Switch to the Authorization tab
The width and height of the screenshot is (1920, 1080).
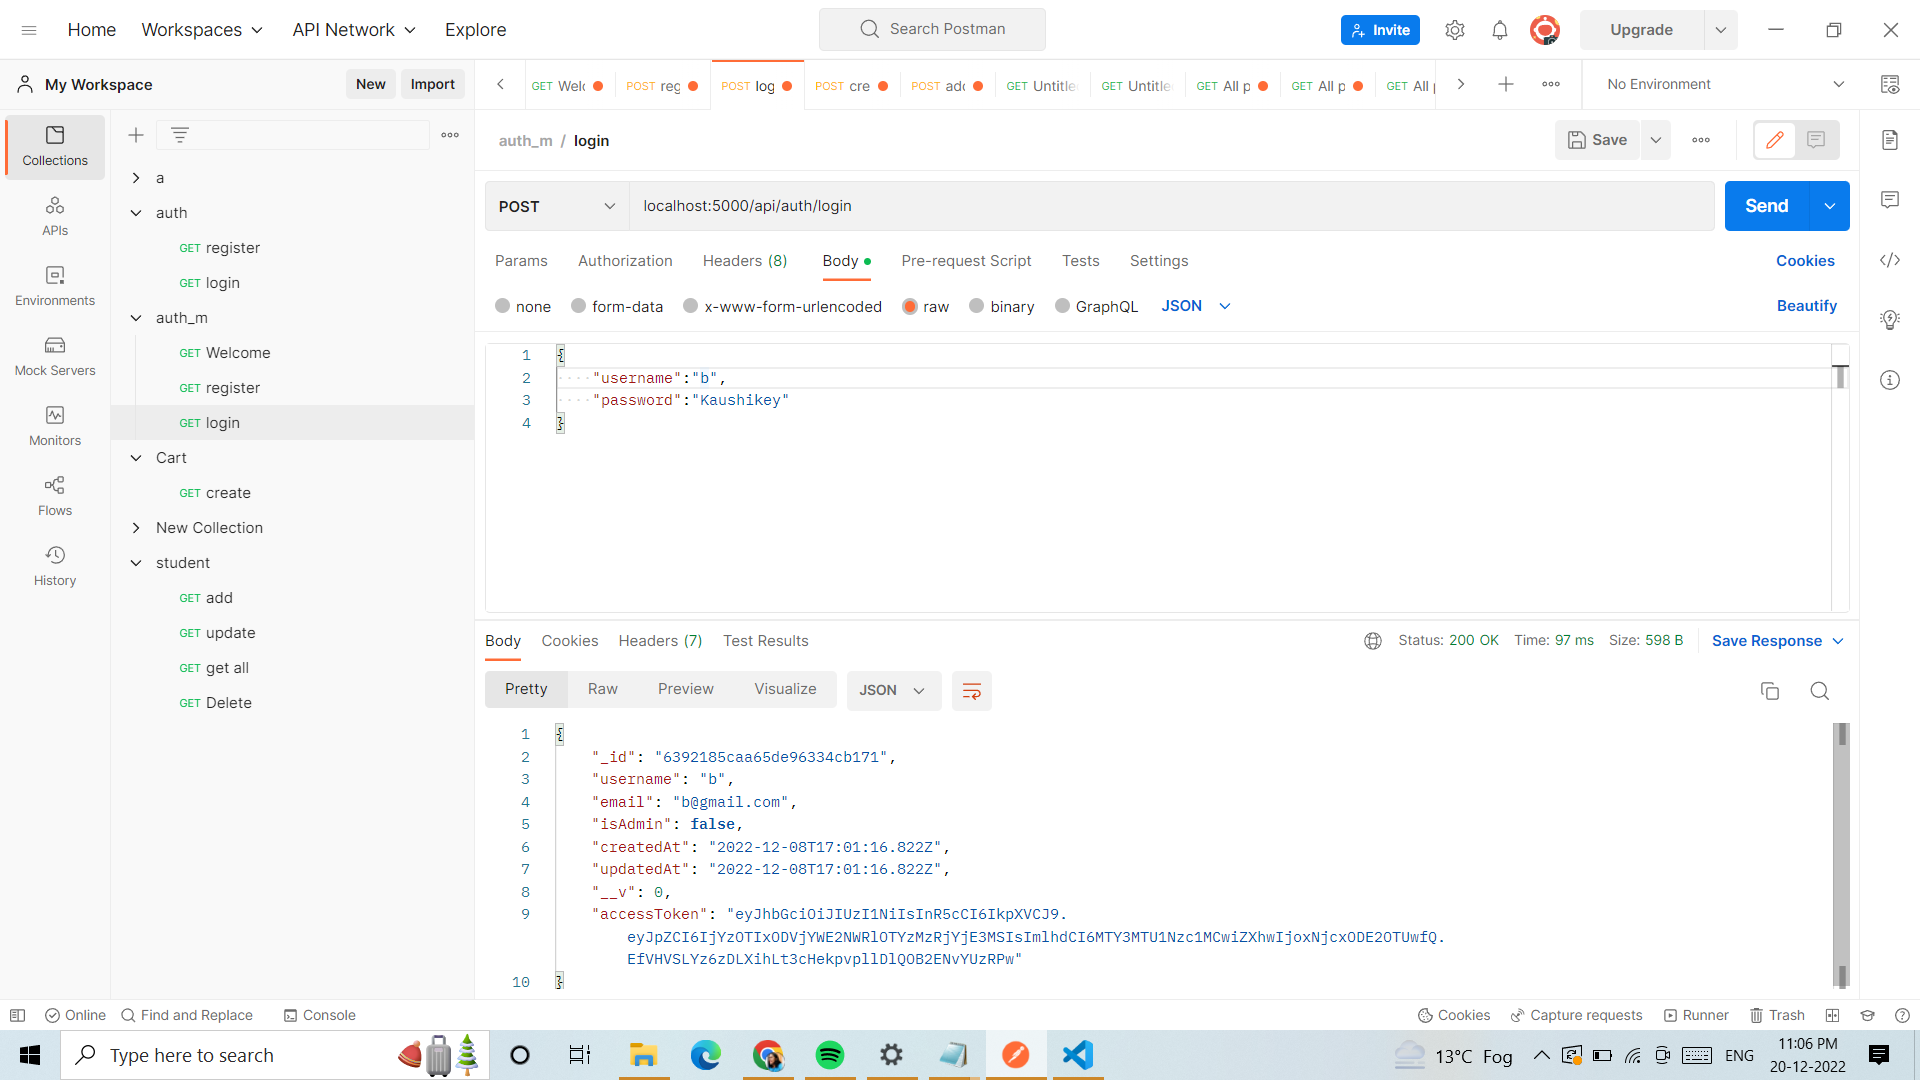[624, 261]
